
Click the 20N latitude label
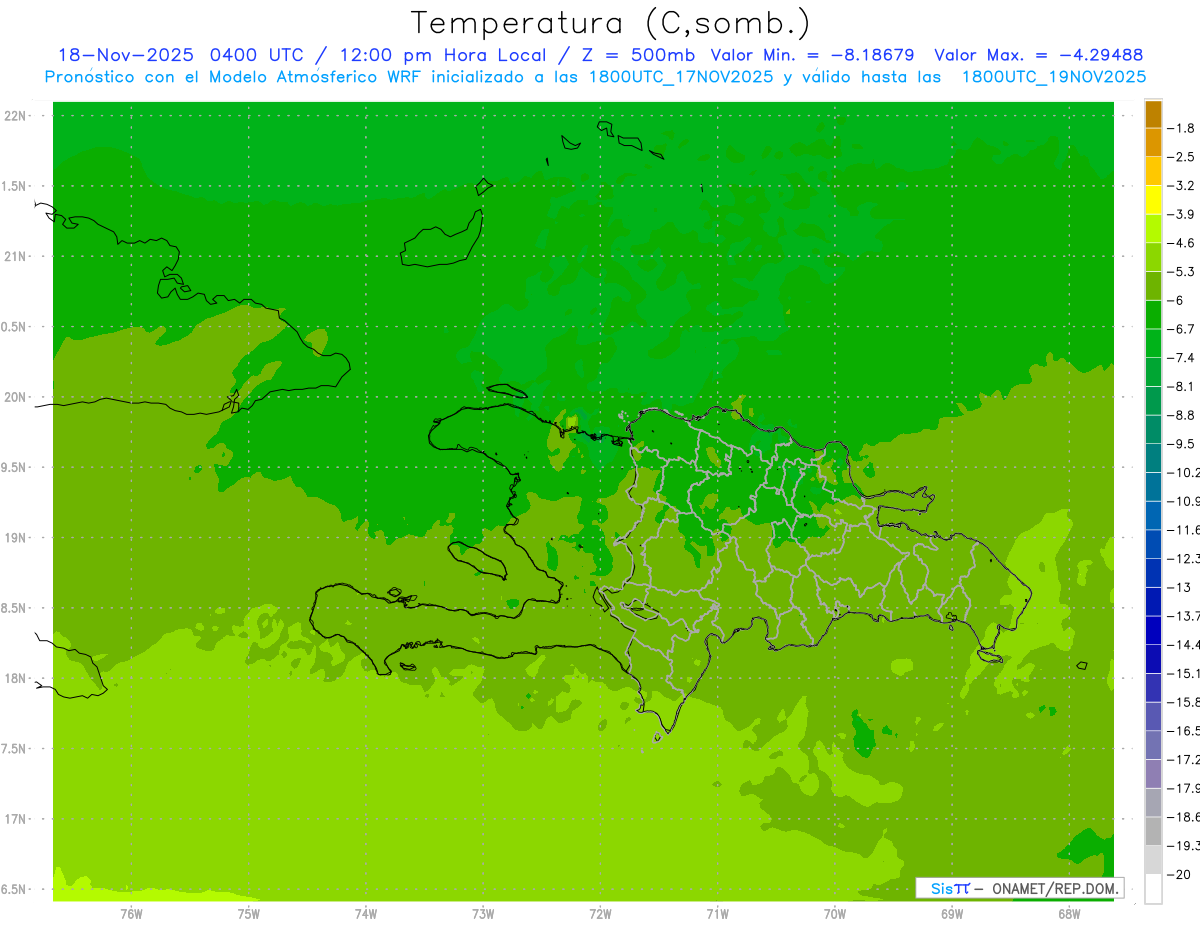pyautogui.click(x=16, y=397)
